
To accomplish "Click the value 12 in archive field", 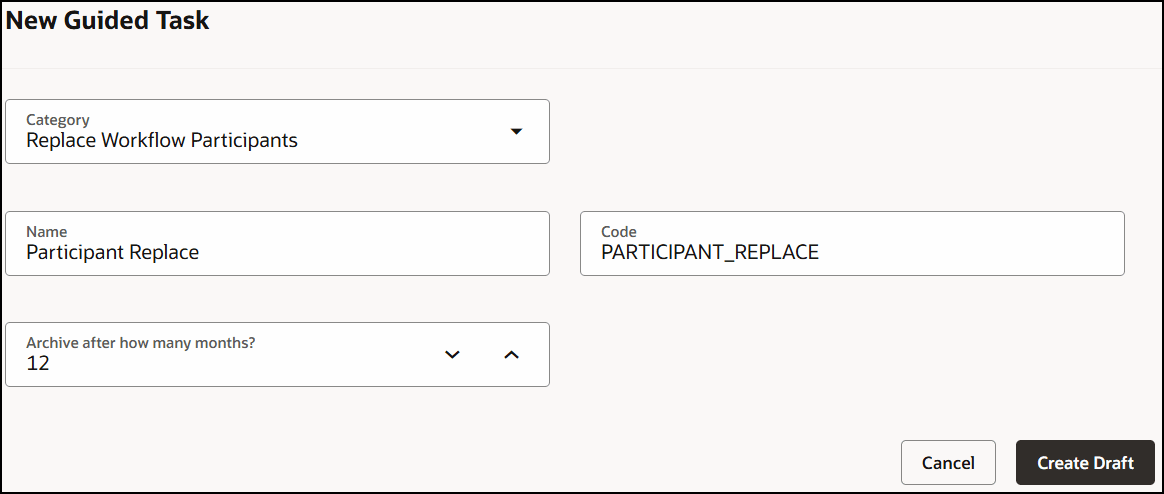I will pos(38,364).
